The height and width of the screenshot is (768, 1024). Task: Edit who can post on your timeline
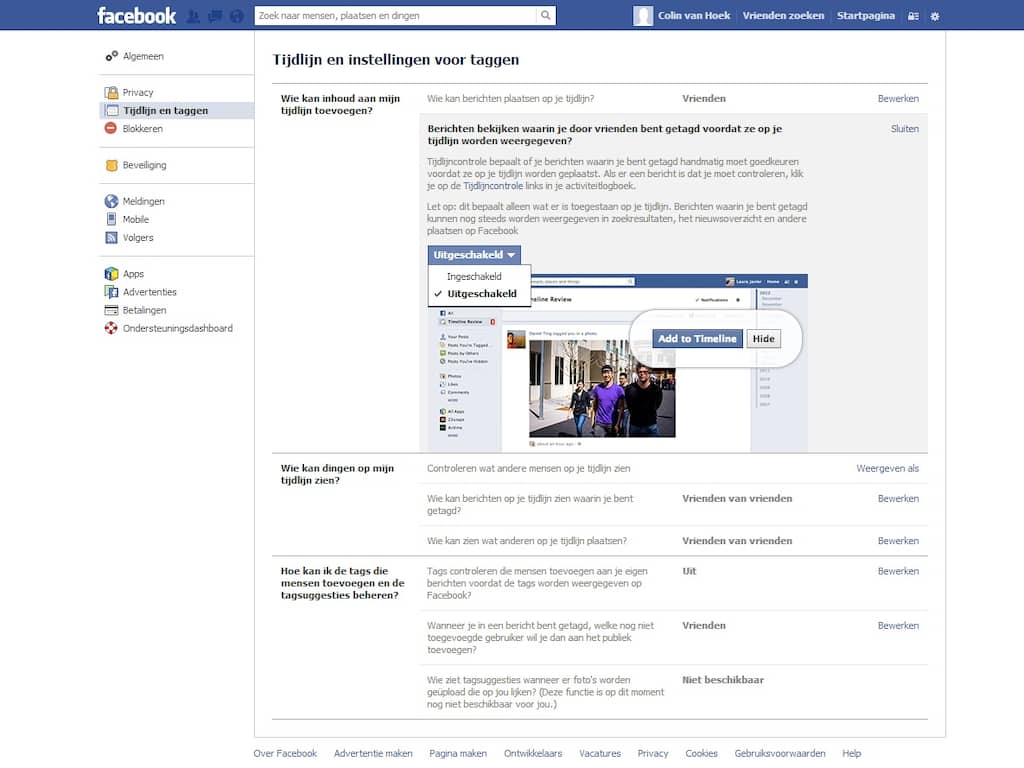[x=898, y=99]
